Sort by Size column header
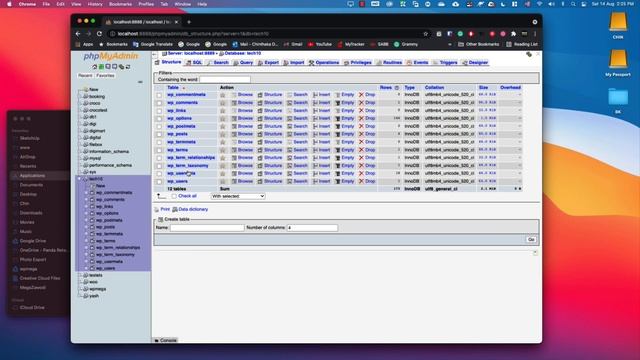This screenshot has height=360, width=640. [x=483, y=88]
